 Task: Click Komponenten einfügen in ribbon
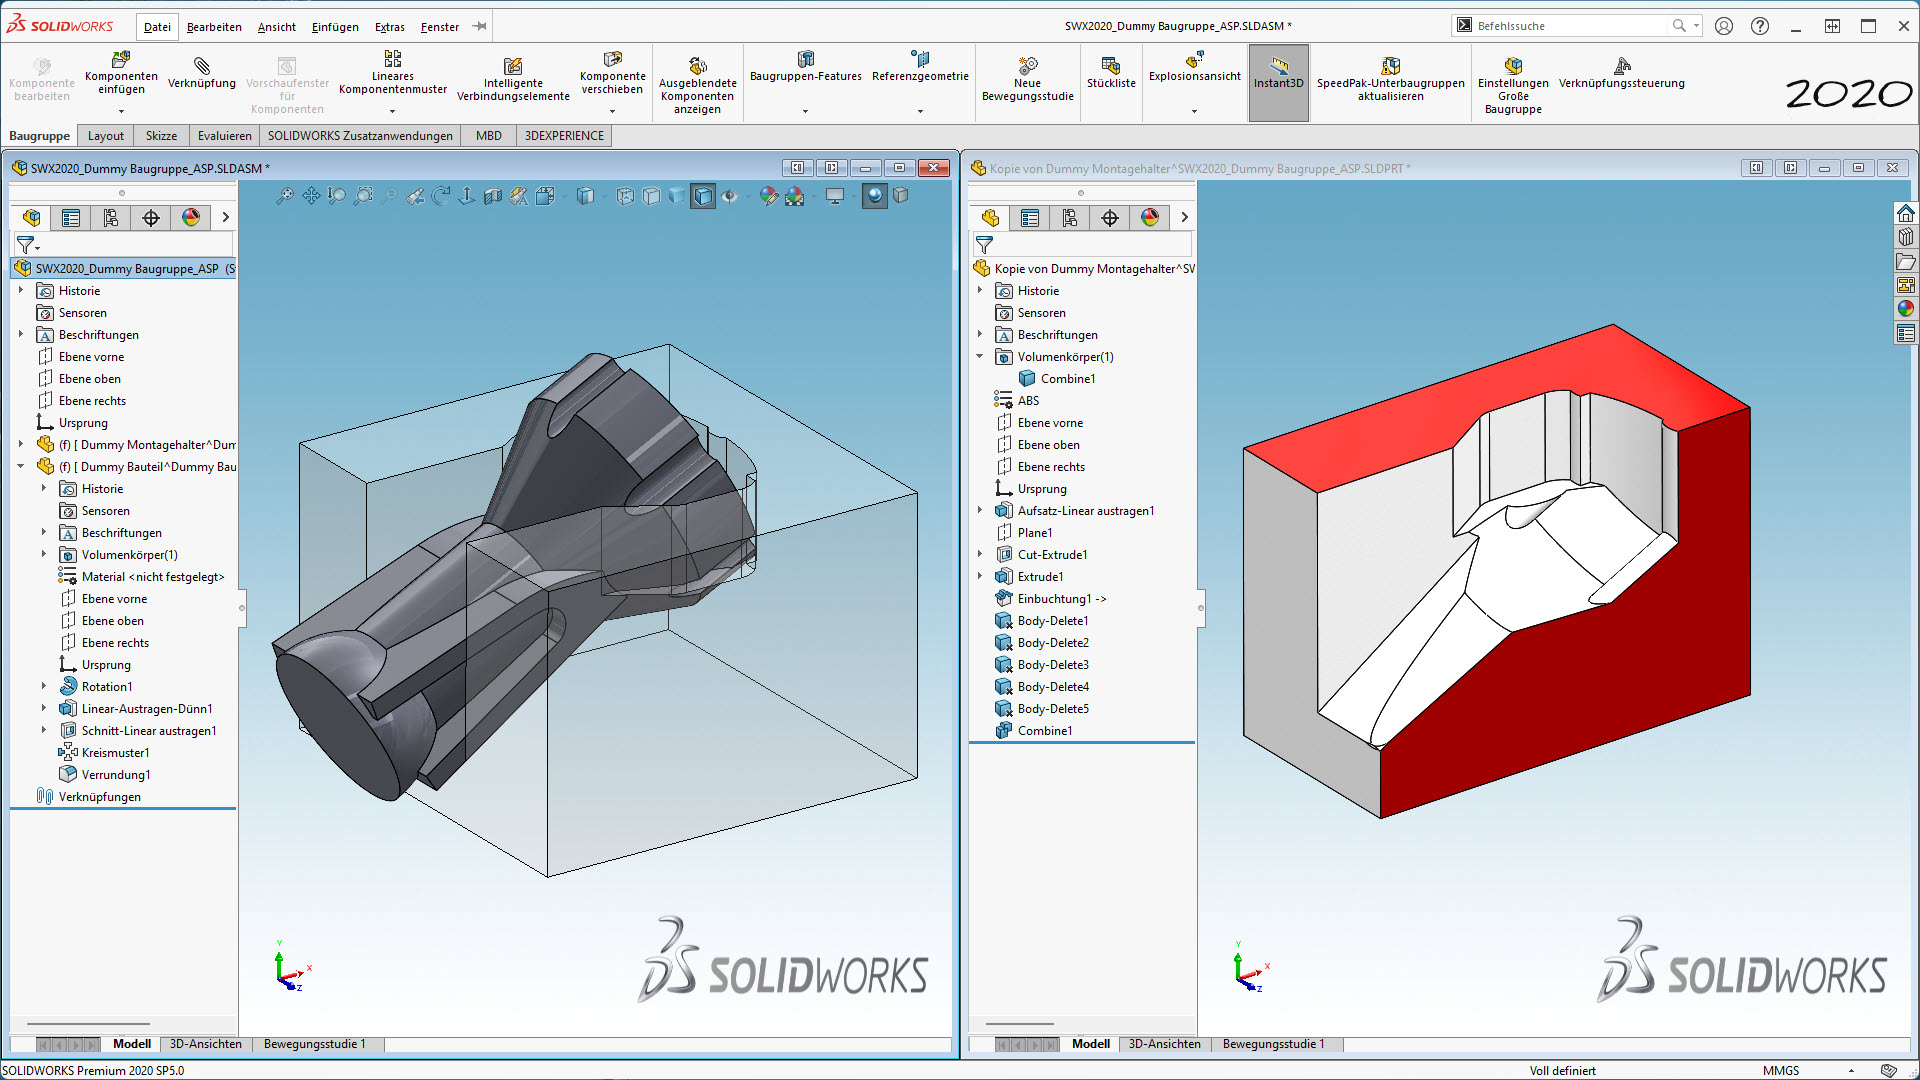121,74
